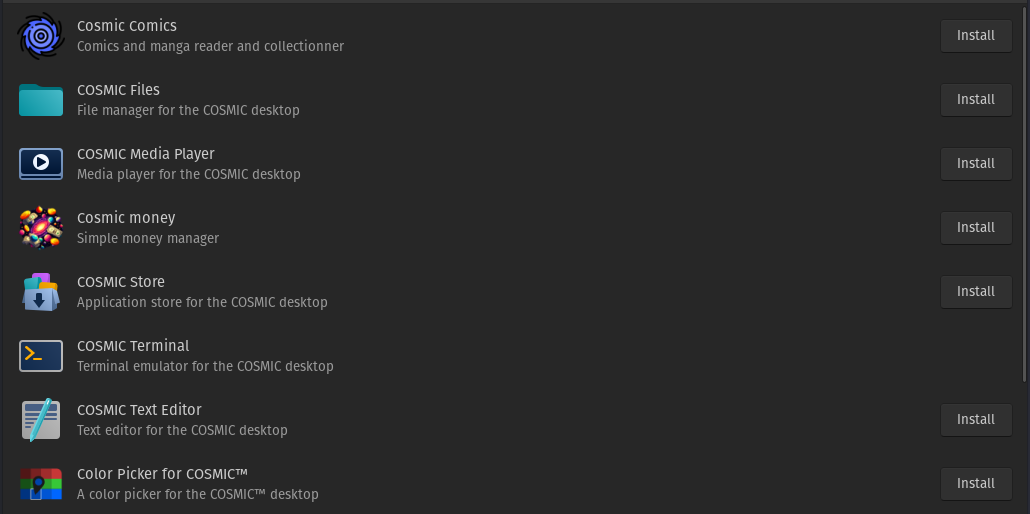Viewport: 1030px width, 514px height.
Task: Click the vertical scrollbar on the right
Action: click(1024, 193)
